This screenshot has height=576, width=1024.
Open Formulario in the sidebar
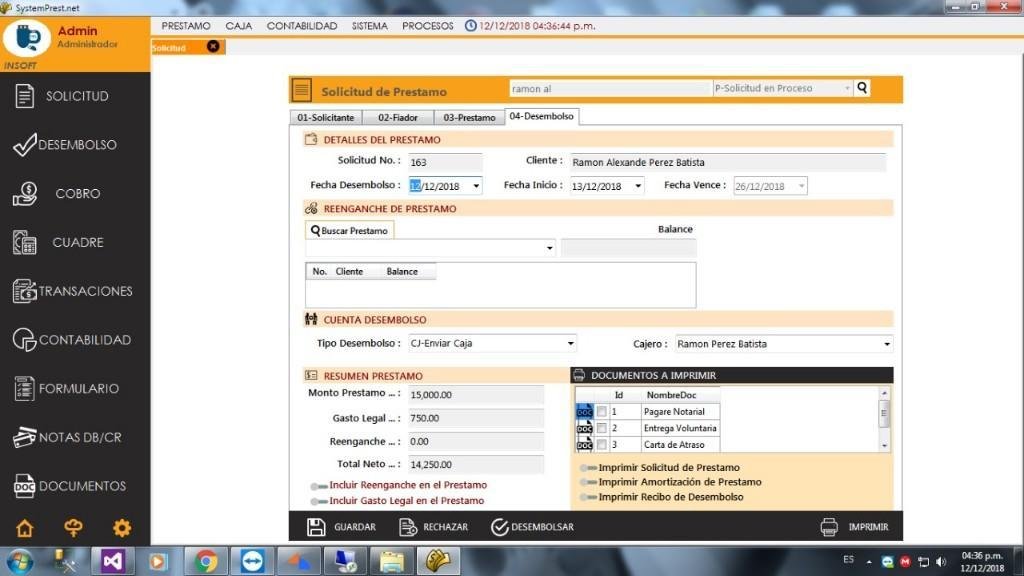pos(66,389)
